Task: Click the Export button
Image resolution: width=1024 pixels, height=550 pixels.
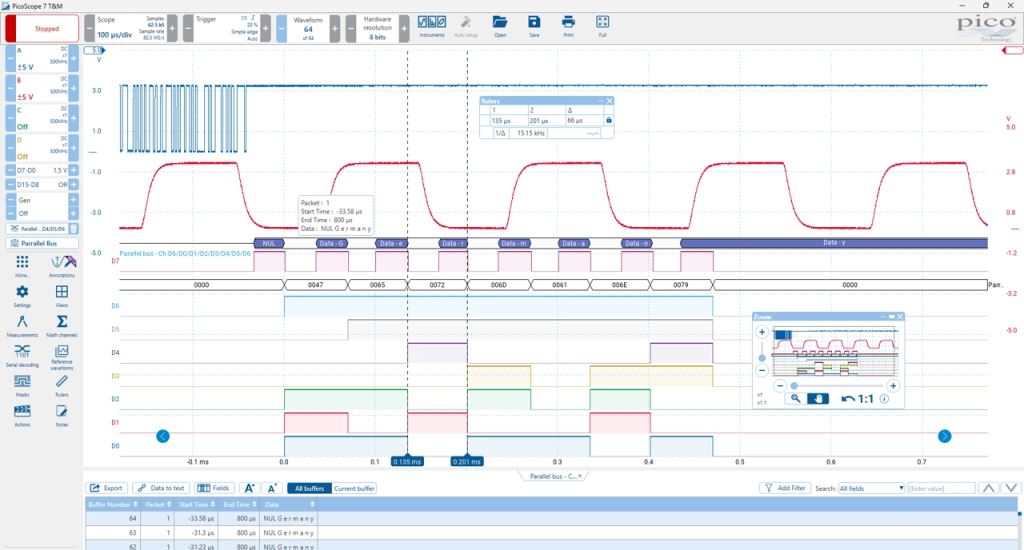Action: pyautogui.click(x=106, y=489)
